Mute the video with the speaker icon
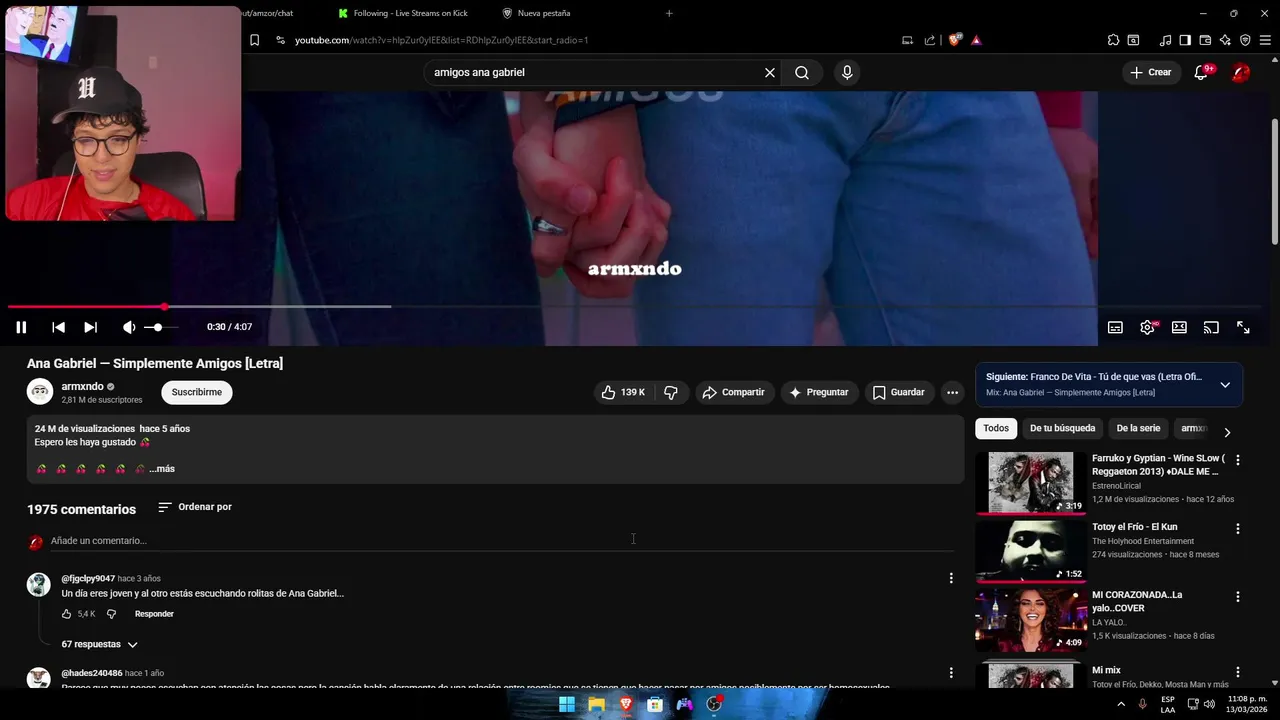 click(x=129, y=327)
